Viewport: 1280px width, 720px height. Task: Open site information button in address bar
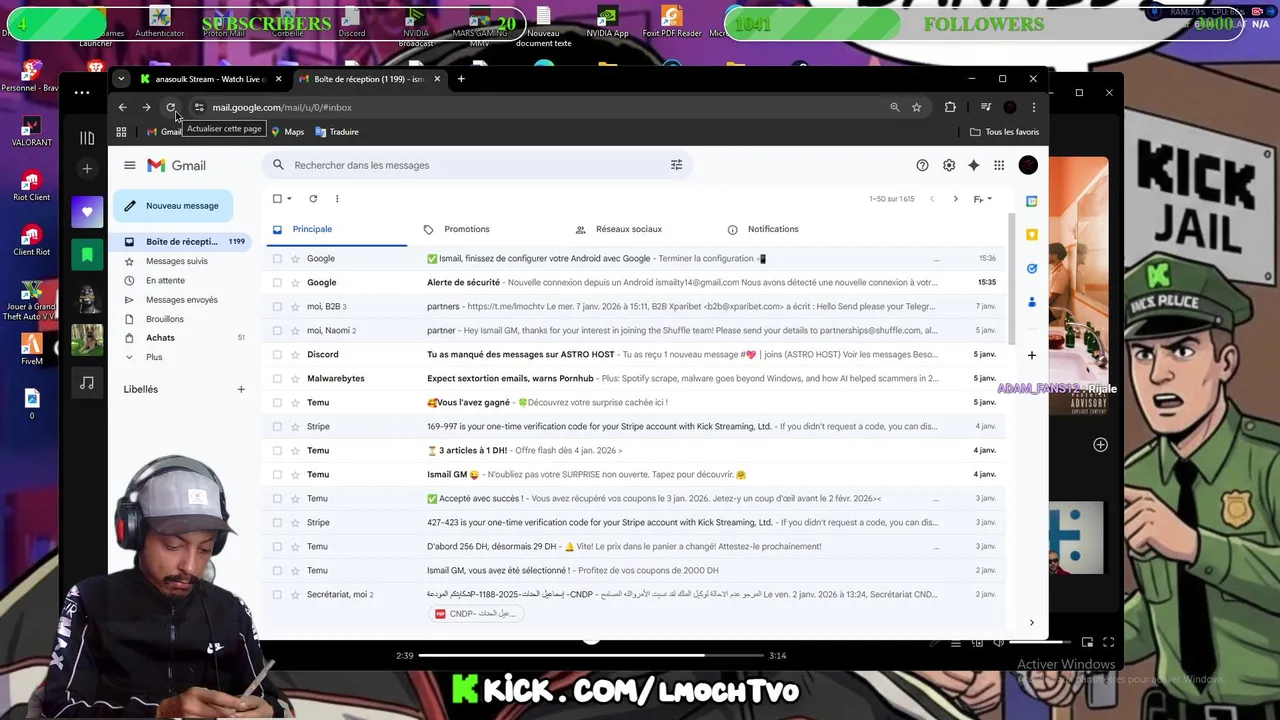[199, 107]
